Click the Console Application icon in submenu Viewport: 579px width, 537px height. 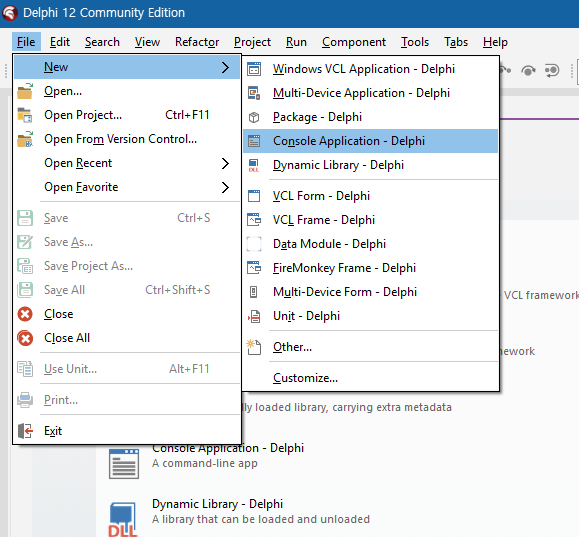pyautogui.click(x=254, y=141)
